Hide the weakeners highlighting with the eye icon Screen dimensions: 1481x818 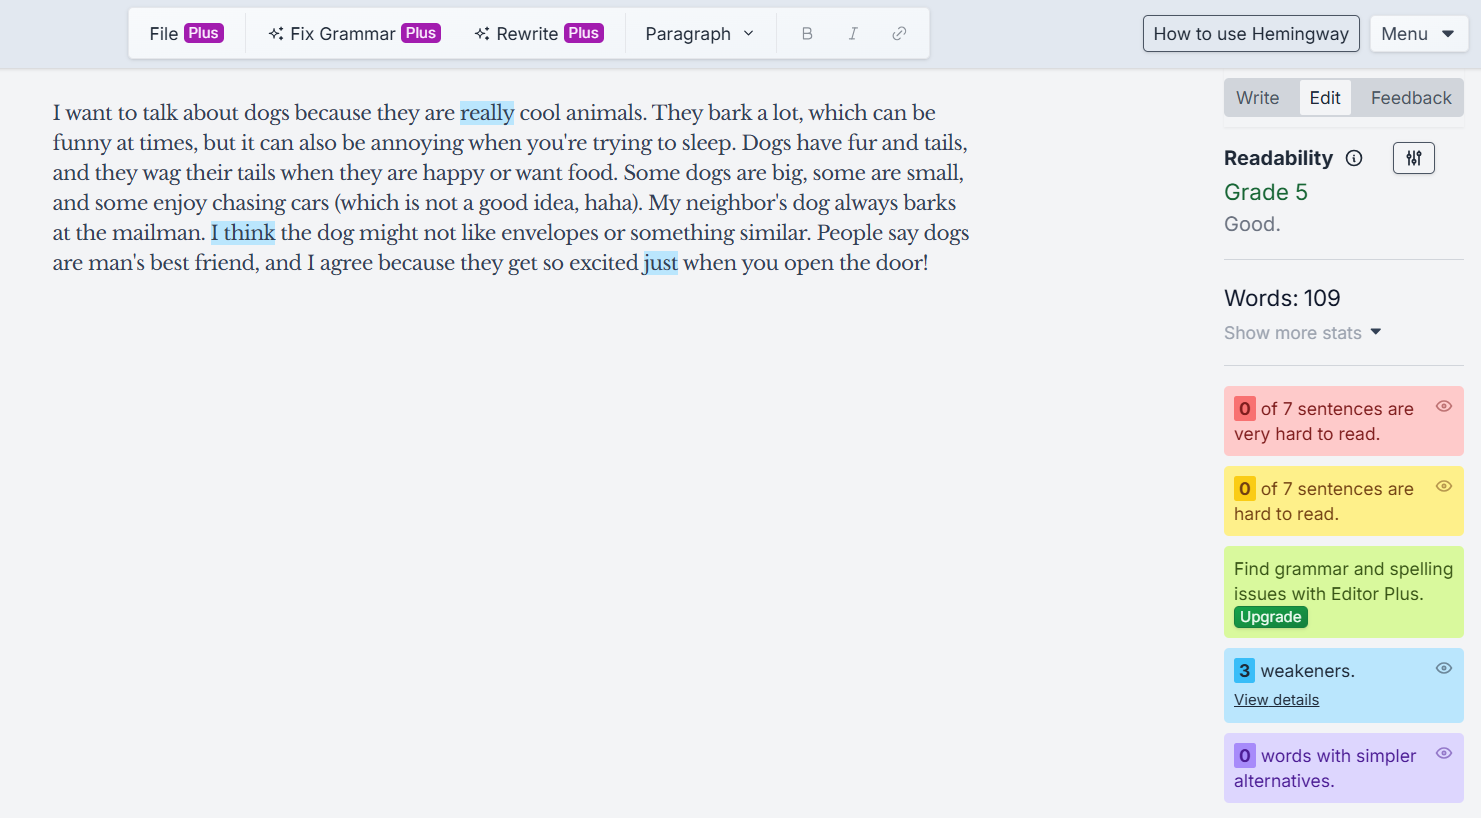(1443, 667)
